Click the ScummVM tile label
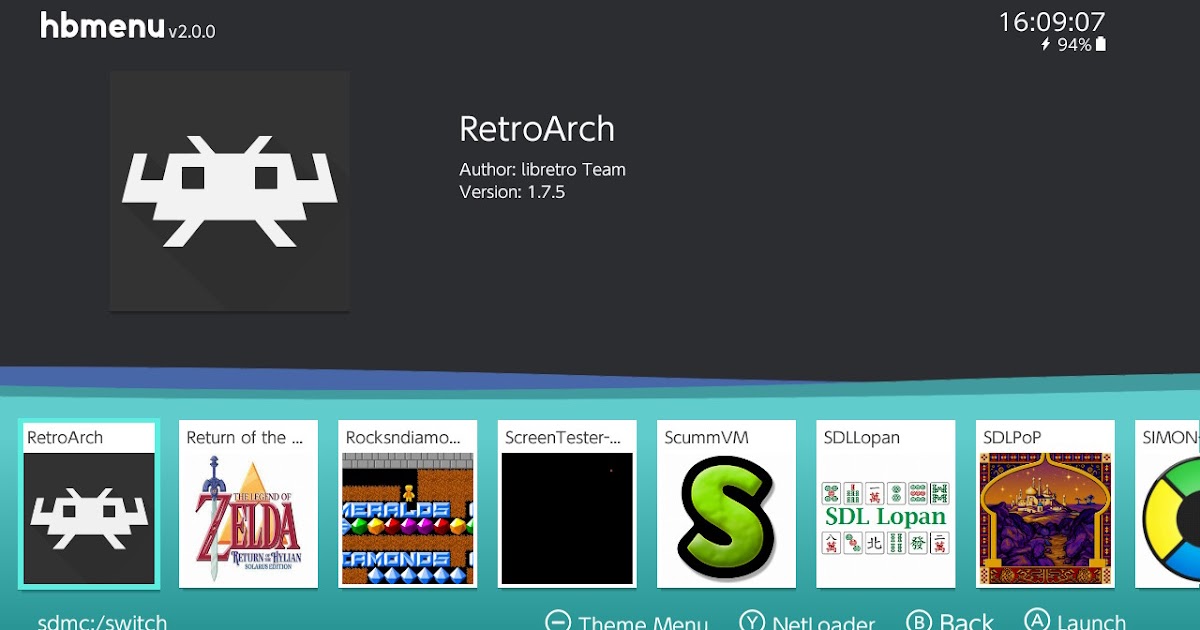Image resolution: width=1200 pixels, height=630 pixels. coord(706,438)
